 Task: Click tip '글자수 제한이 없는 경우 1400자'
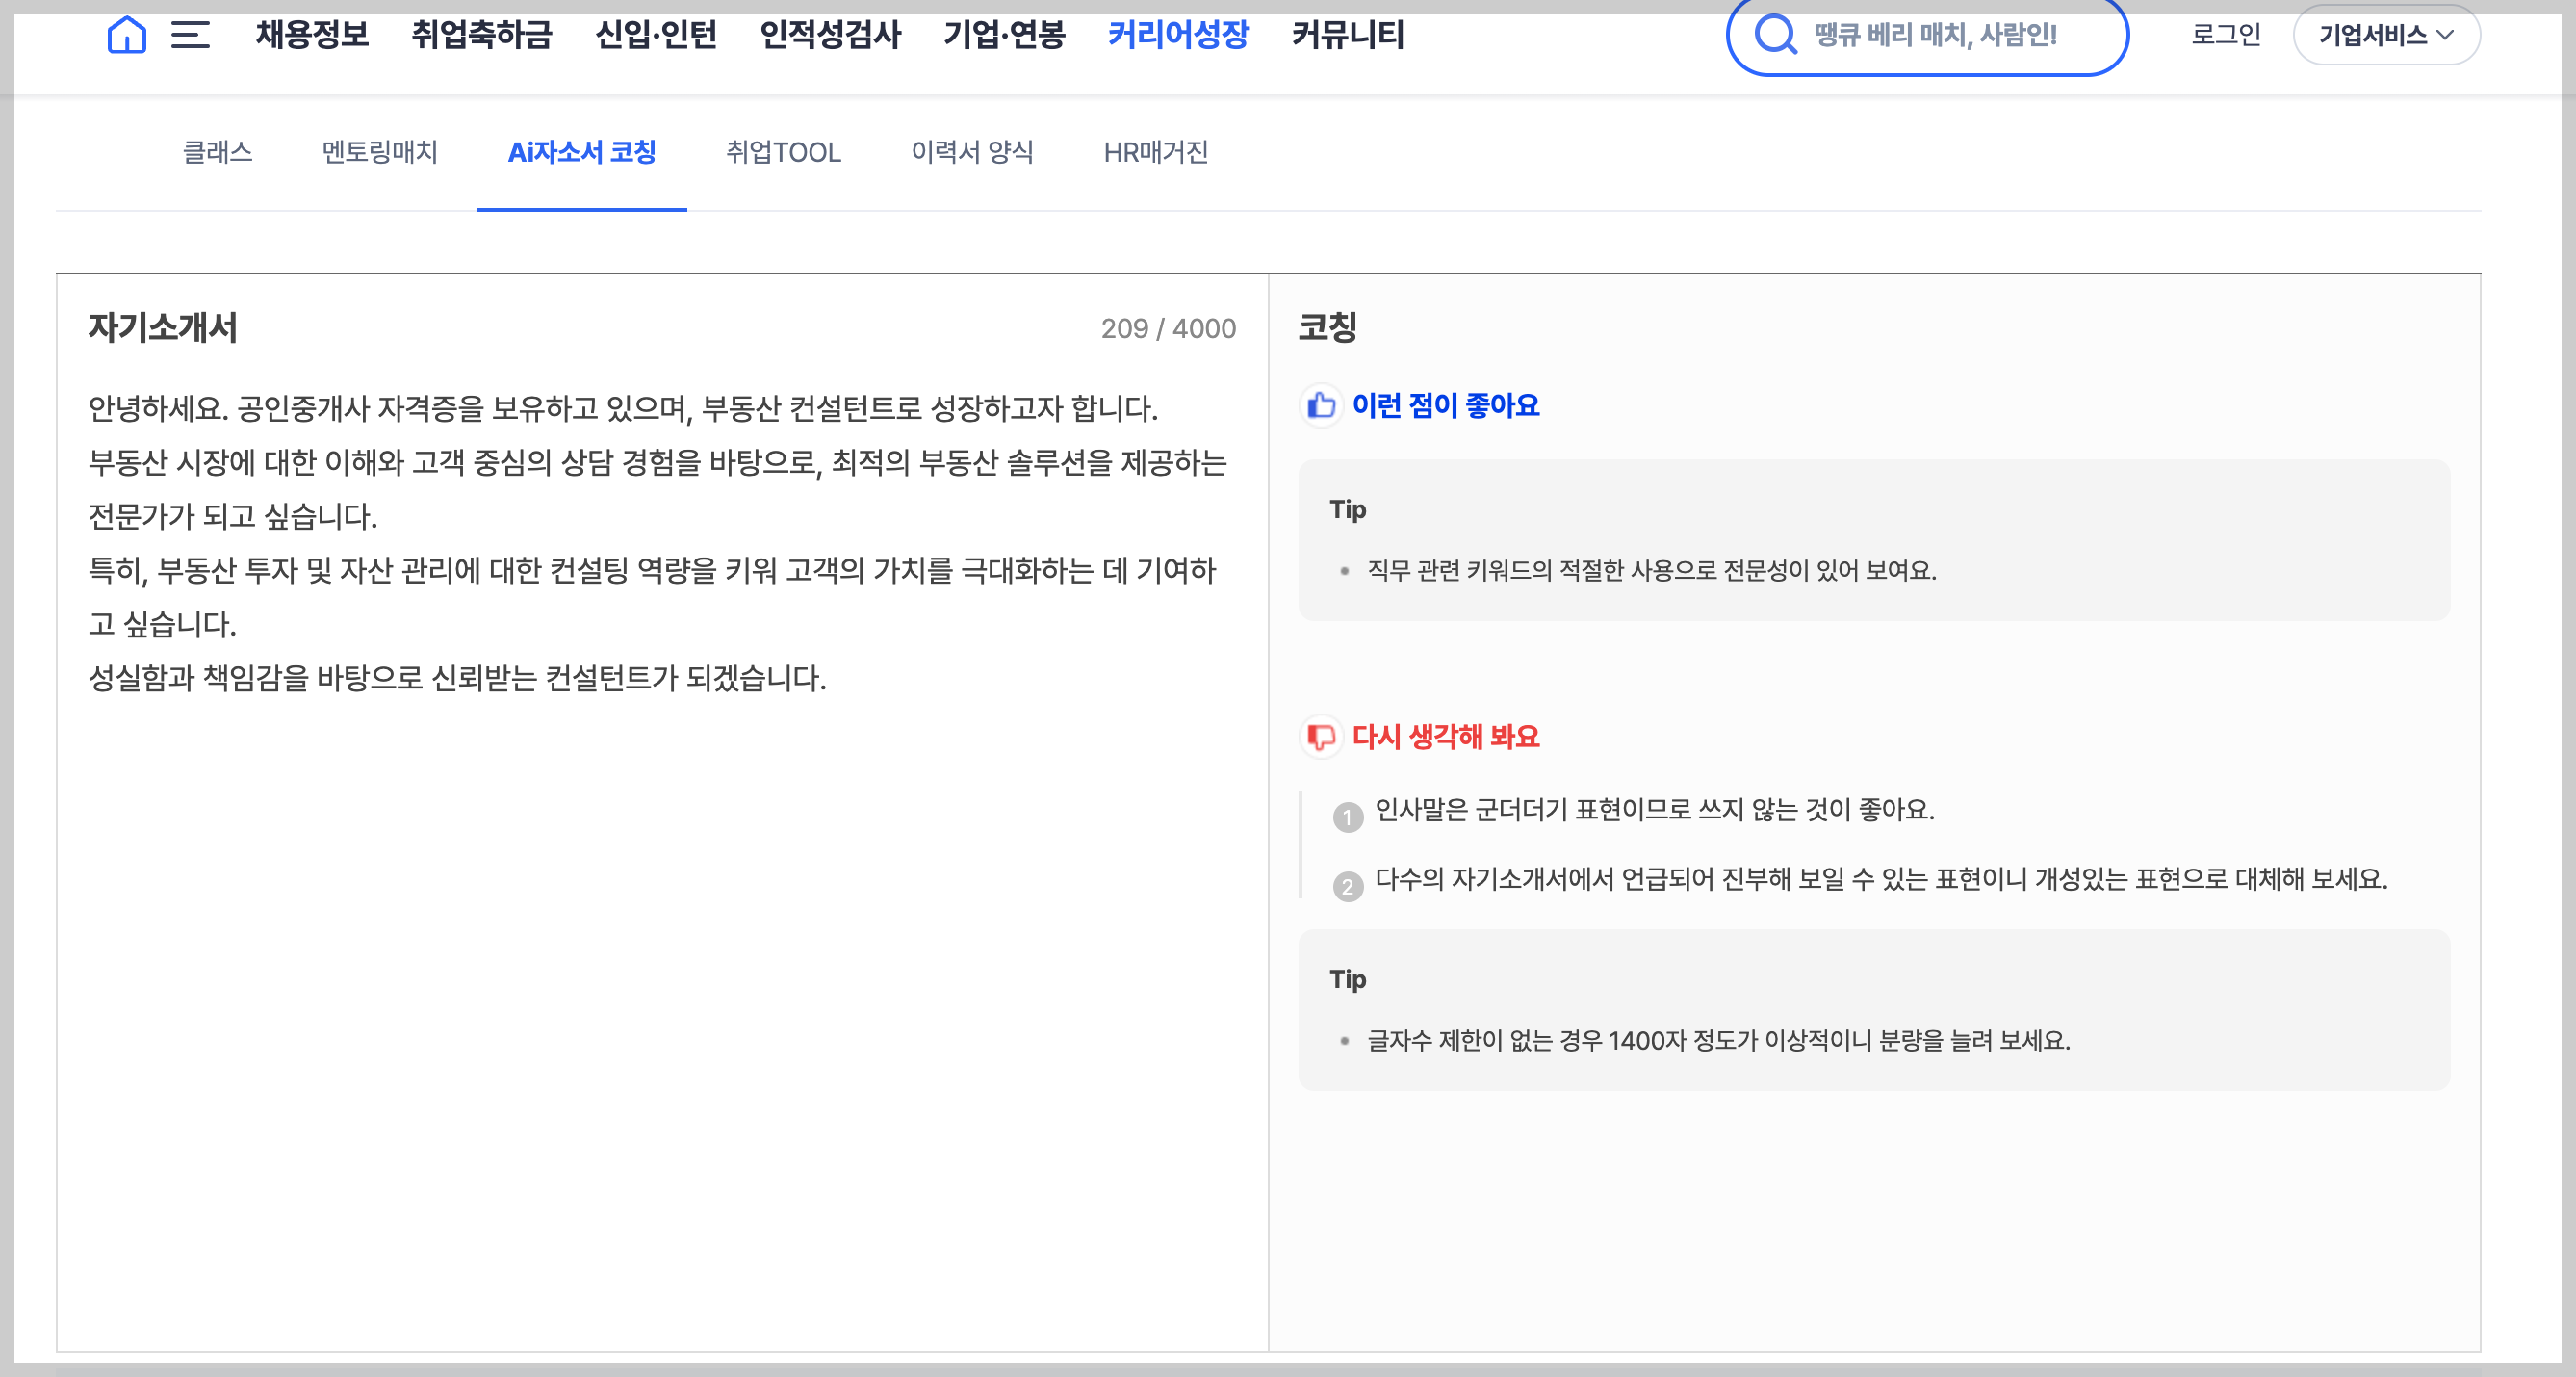[x=1718, y=1040]
